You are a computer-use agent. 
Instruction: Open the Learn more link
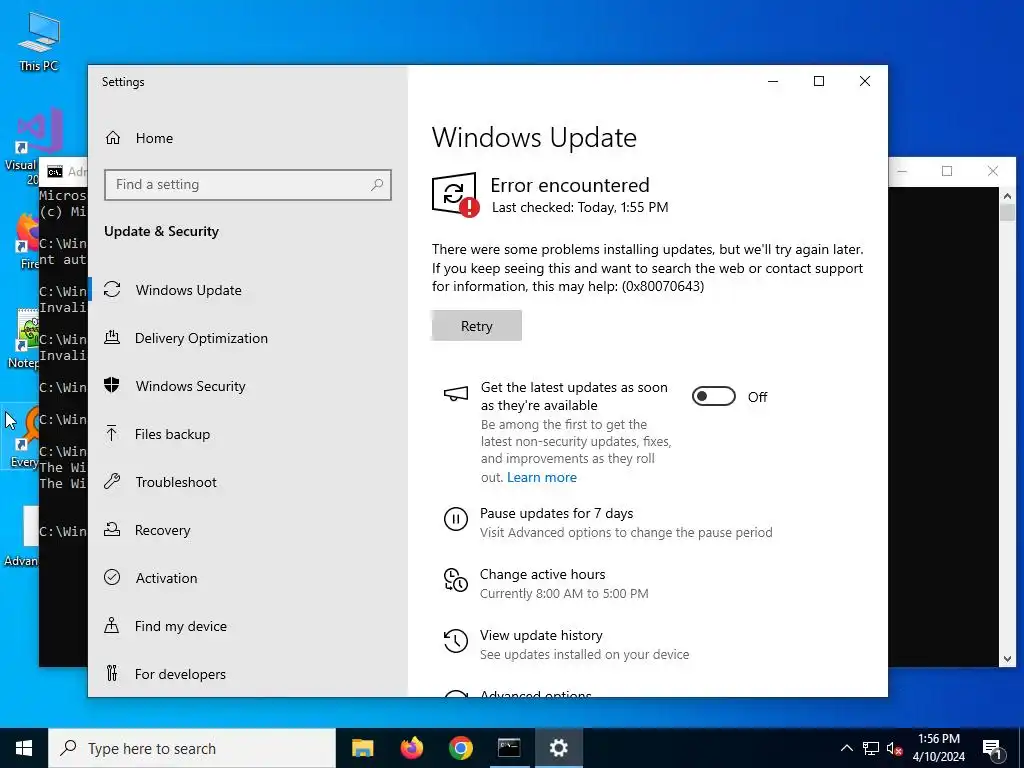(542, 477)
